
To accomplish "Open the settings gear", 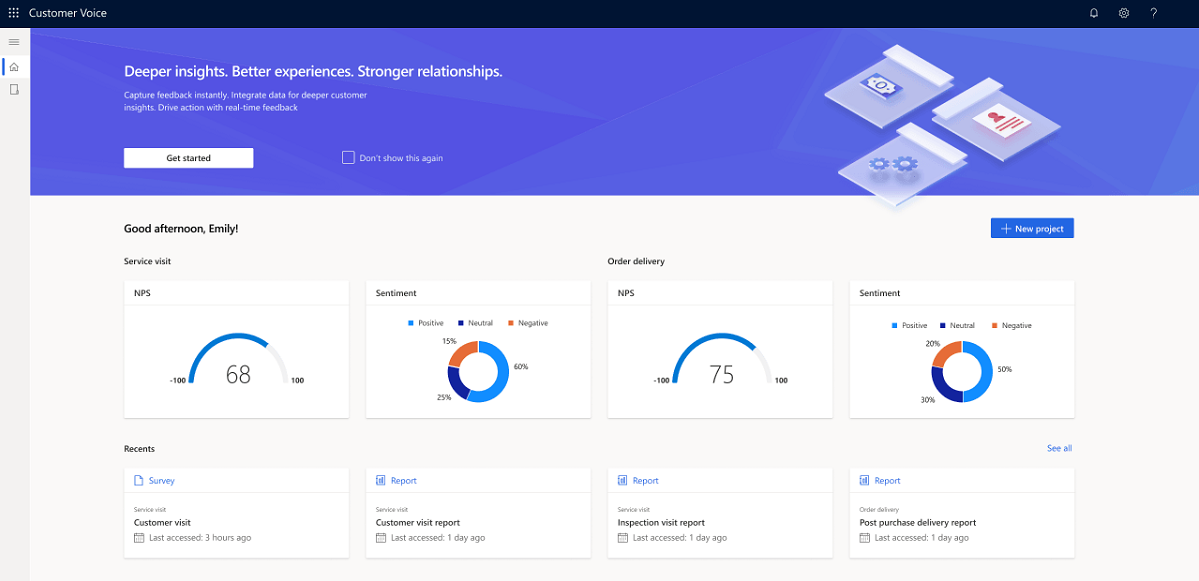I will (1124, 13).
